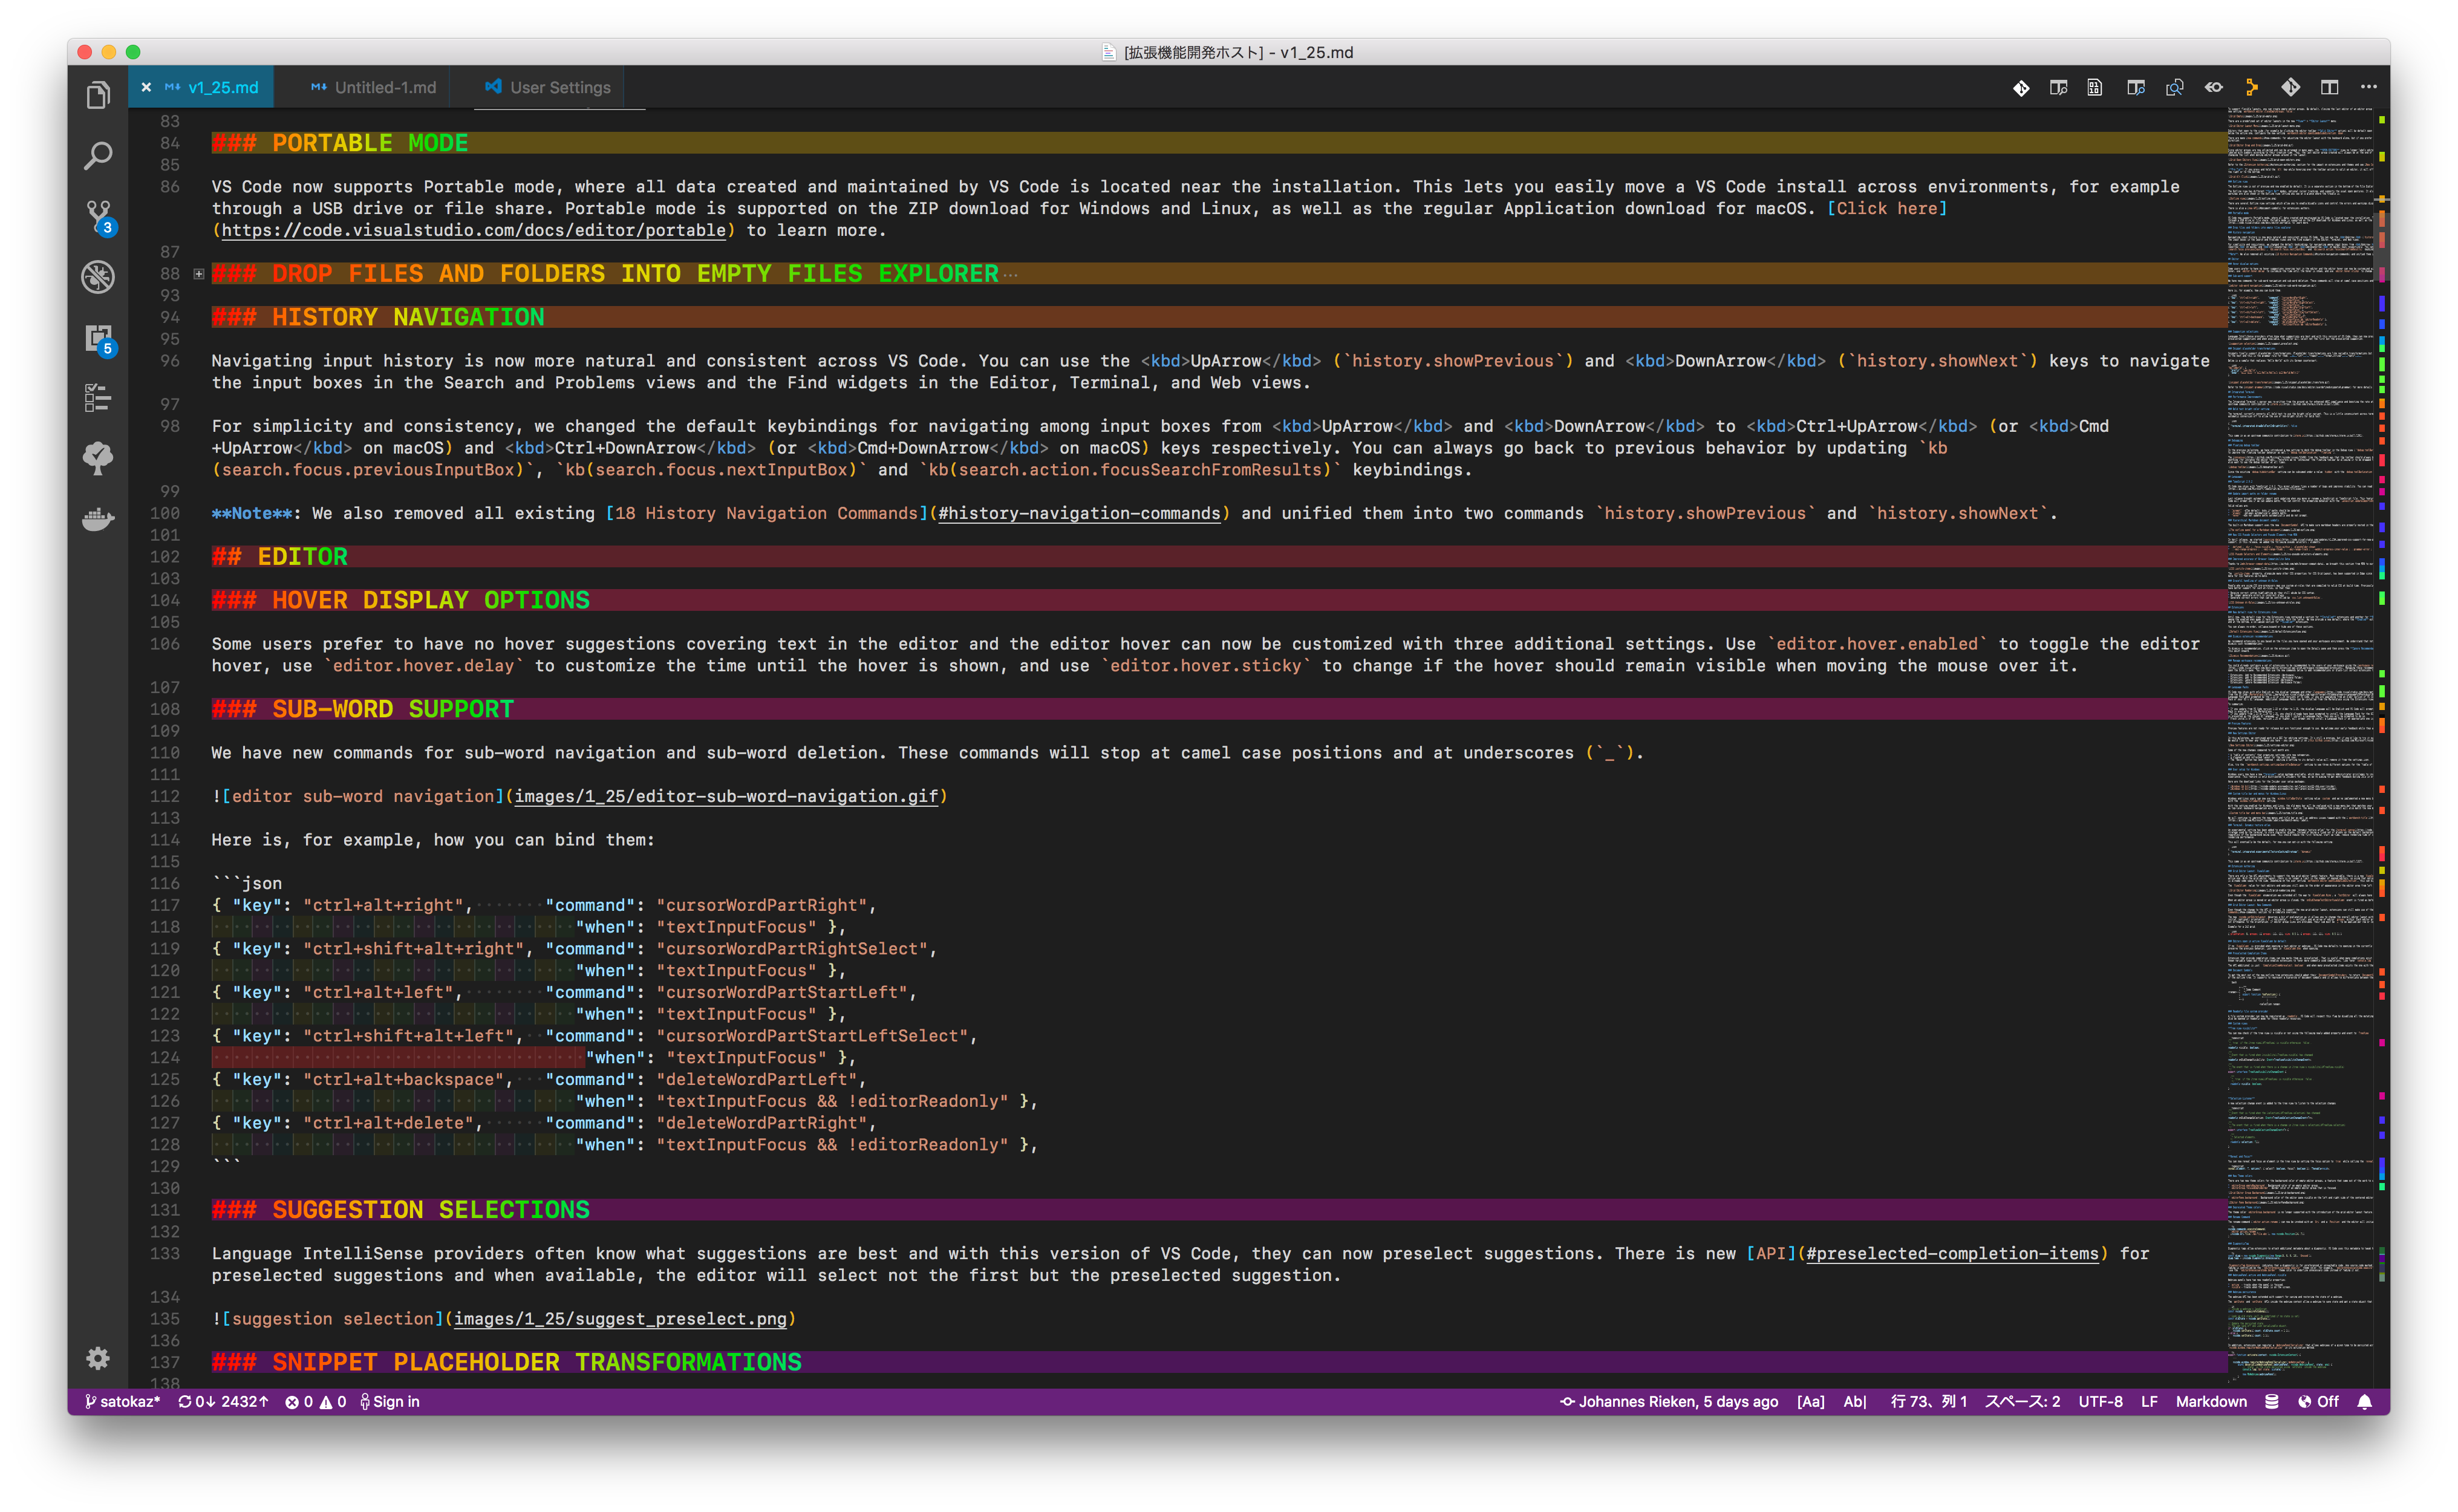Click the split editor icon
Screen dimensions: 2458x1512
(x=2329, y=87)
